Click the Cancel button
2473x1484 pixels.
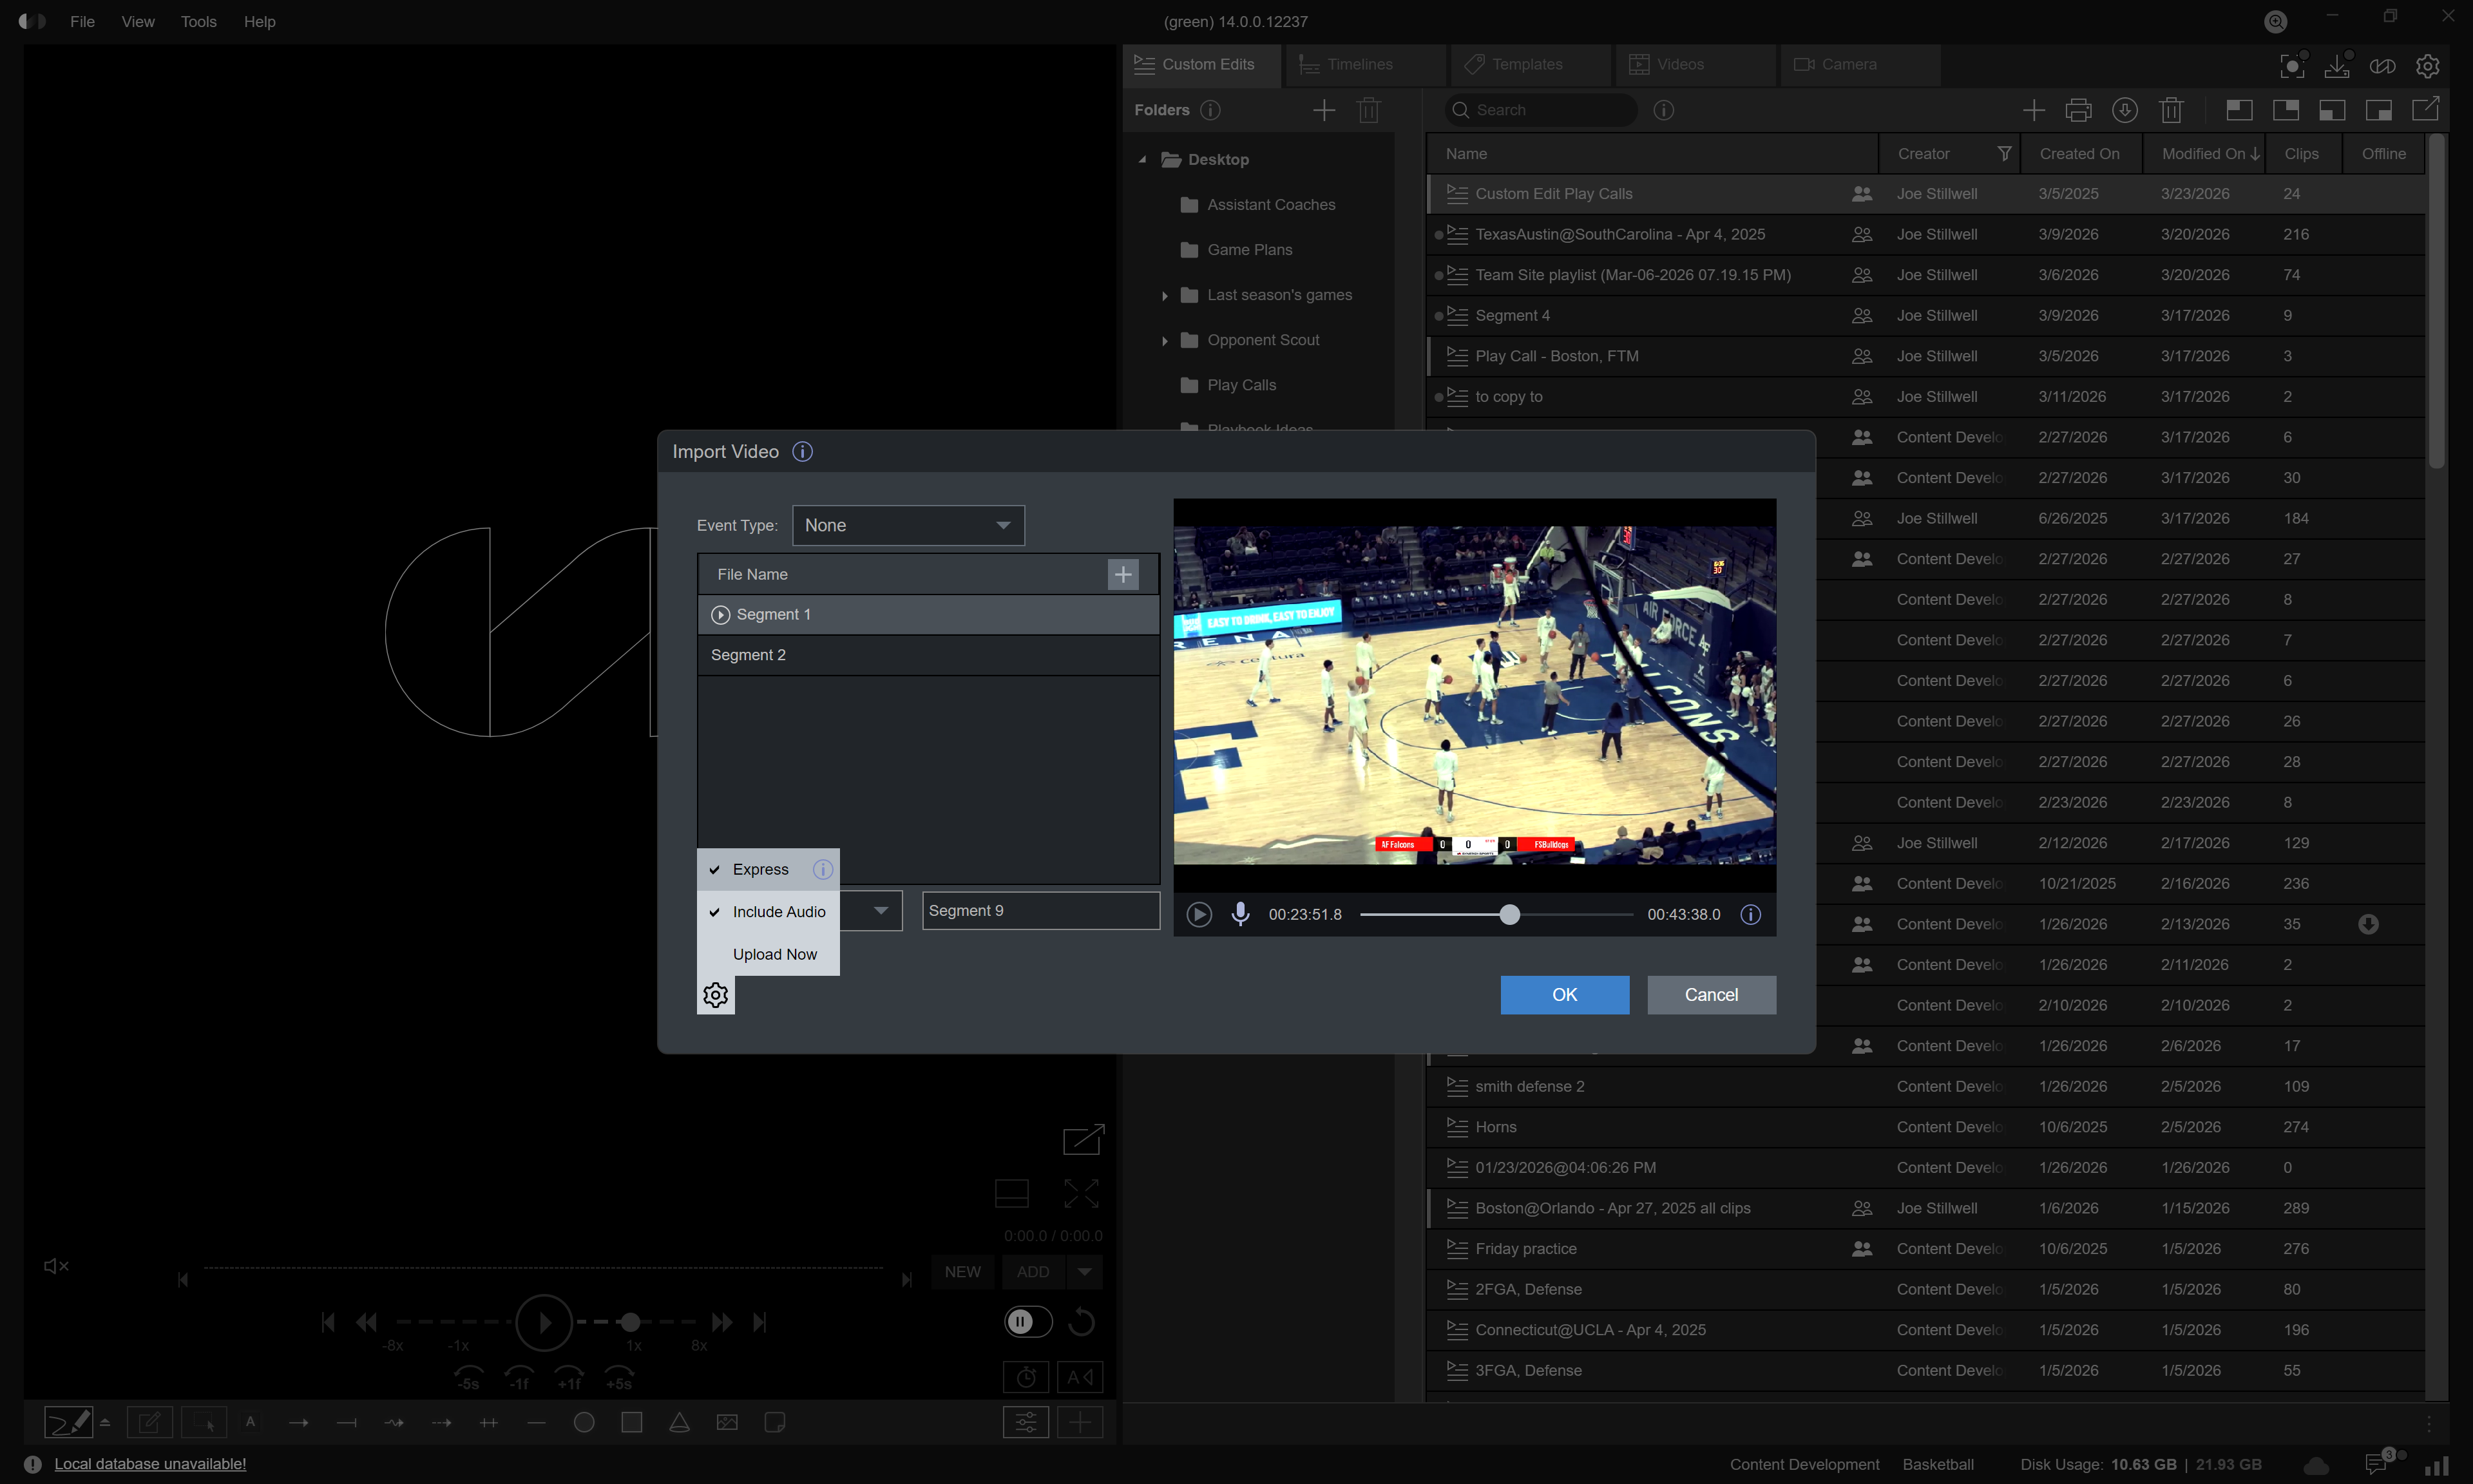pyautogui.click(x=1711, y=995)
